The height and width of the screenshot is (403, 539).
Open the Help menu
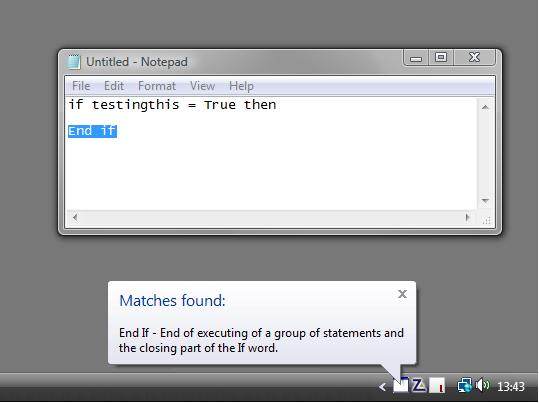tap(241, 86)
